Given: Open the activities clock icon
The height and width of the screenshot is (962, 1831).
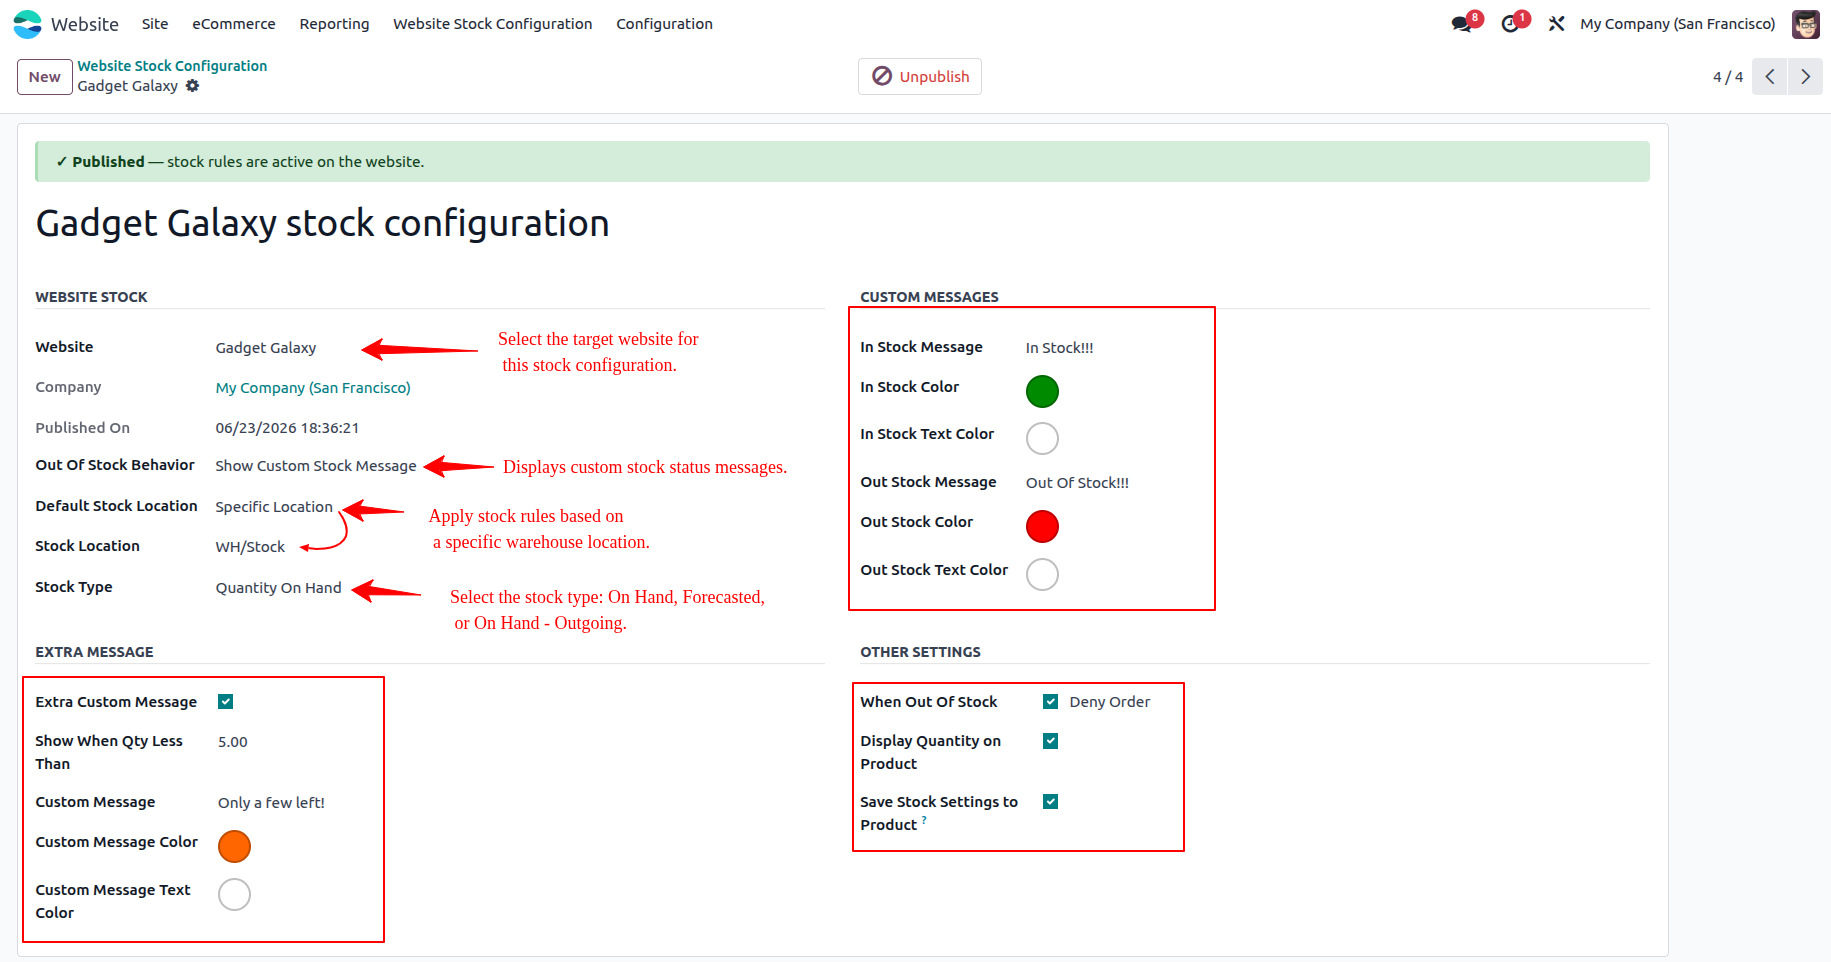Looking at the screenshot, I should [1510, 24].
